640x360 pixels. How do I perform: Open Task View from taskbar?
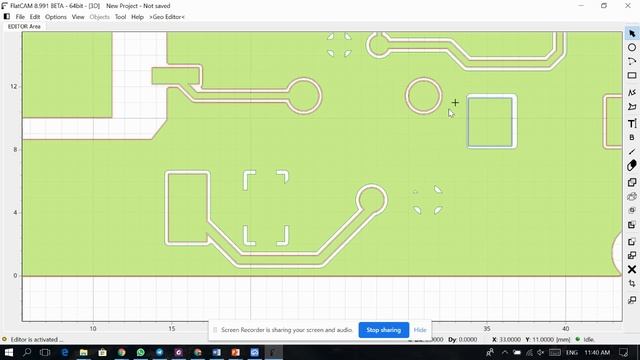point(45,352)
